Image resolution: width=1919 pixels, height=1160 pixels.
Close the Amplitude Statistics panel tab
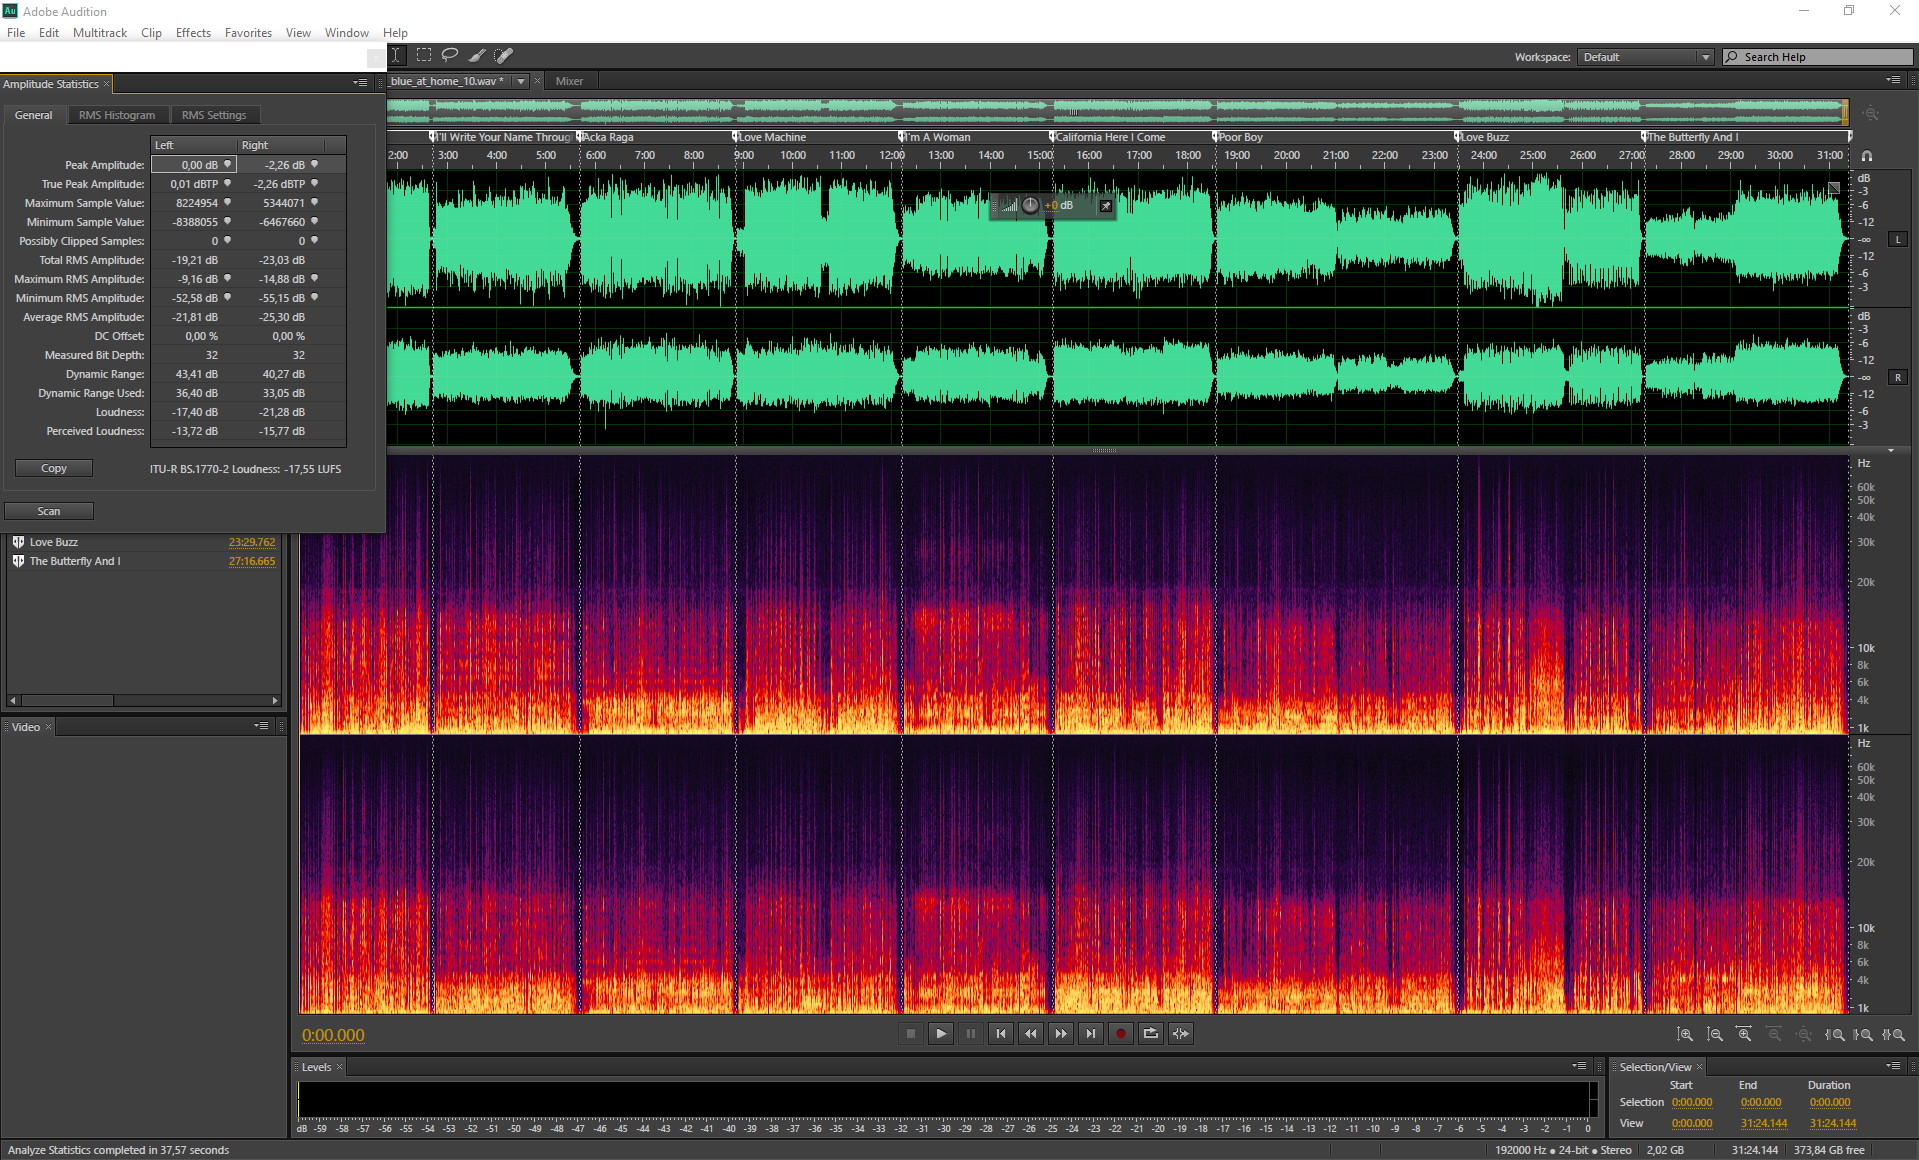click(107, 84)
